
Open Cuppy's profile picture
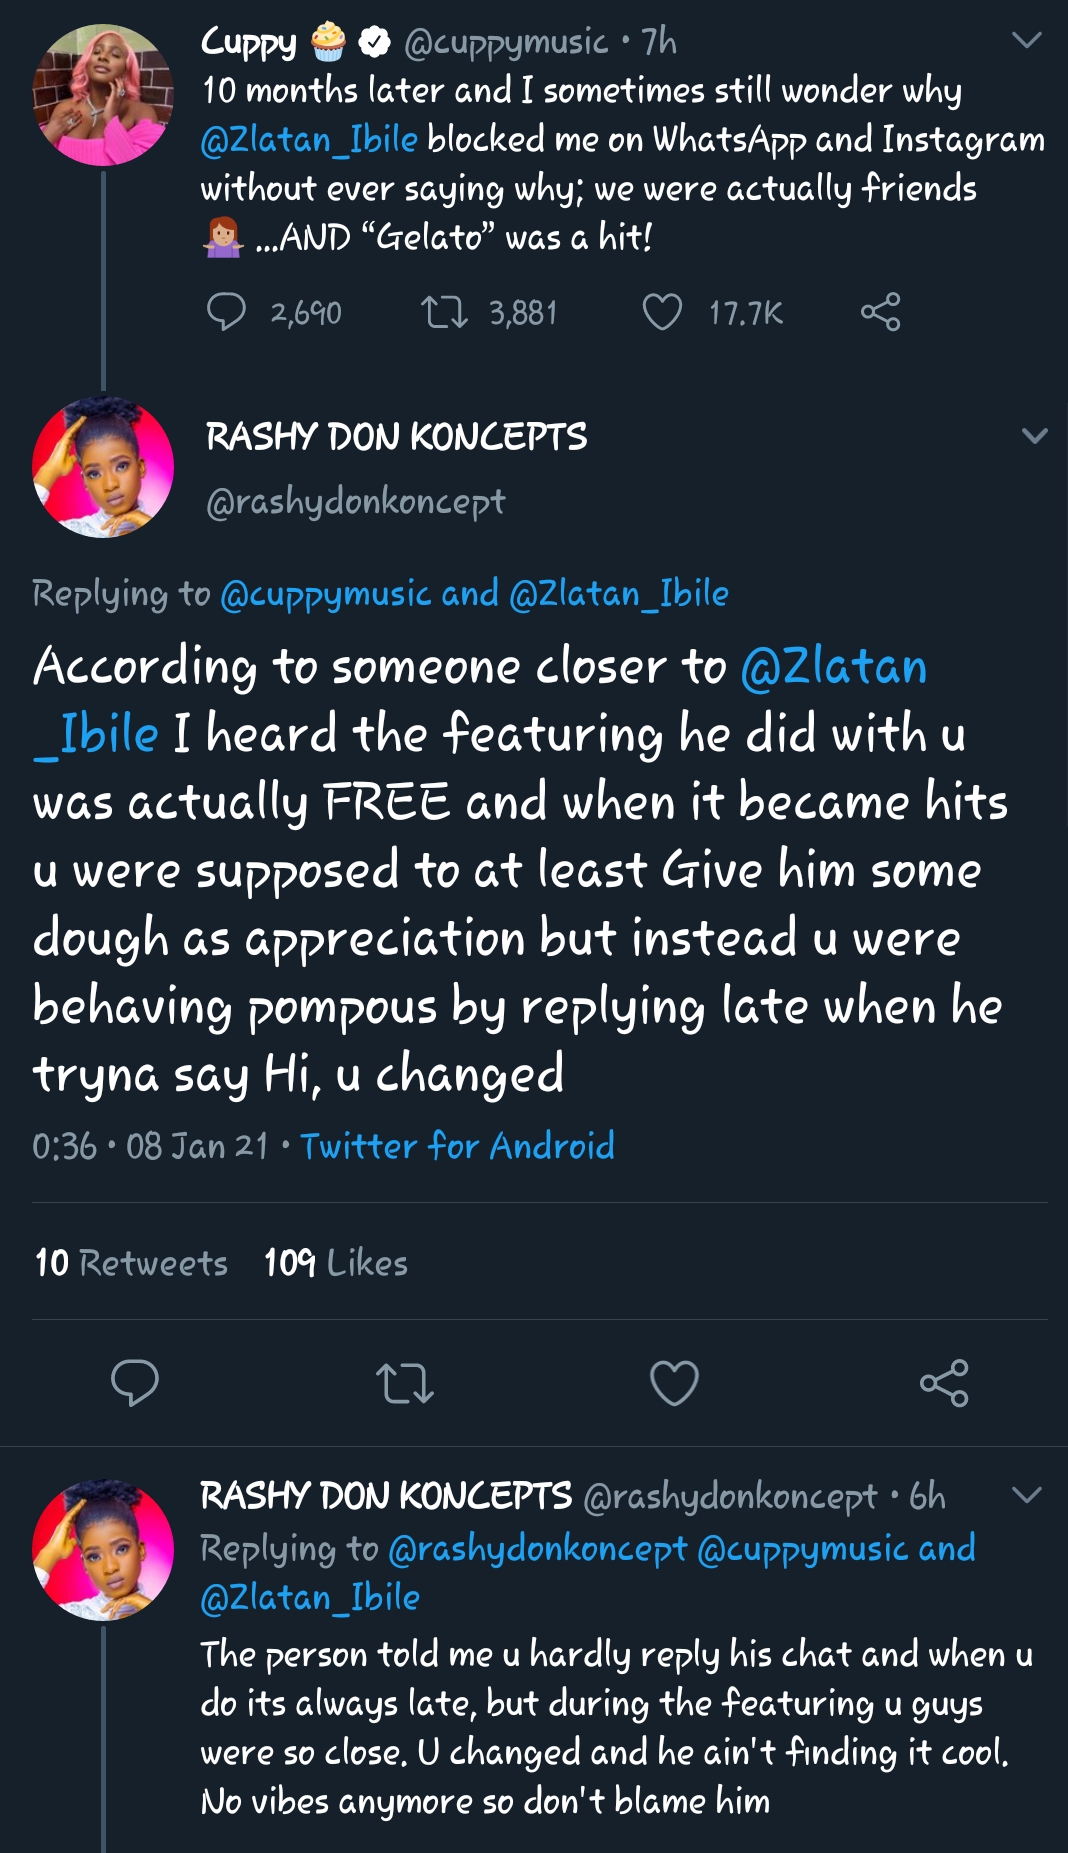(x=102, y=95)
